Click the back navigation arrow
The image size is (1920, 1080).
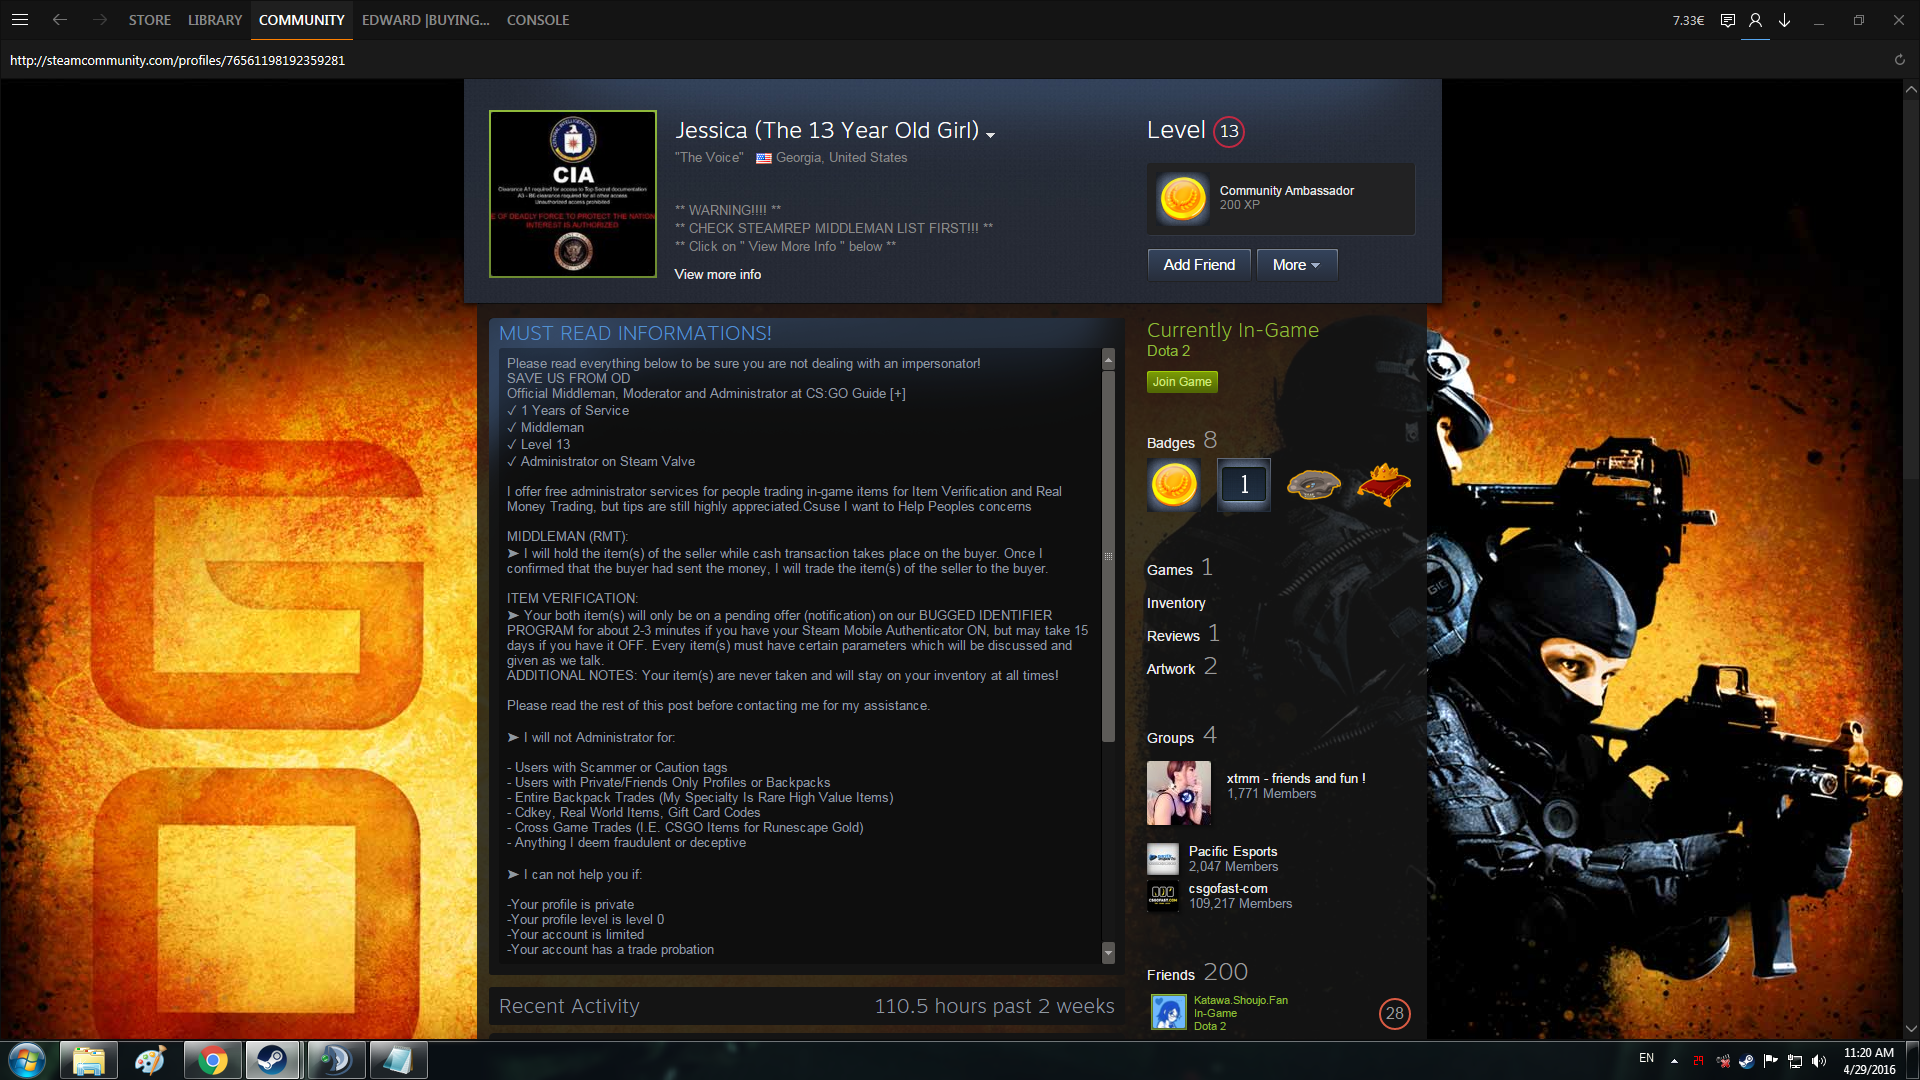click(x=60, y=20)
